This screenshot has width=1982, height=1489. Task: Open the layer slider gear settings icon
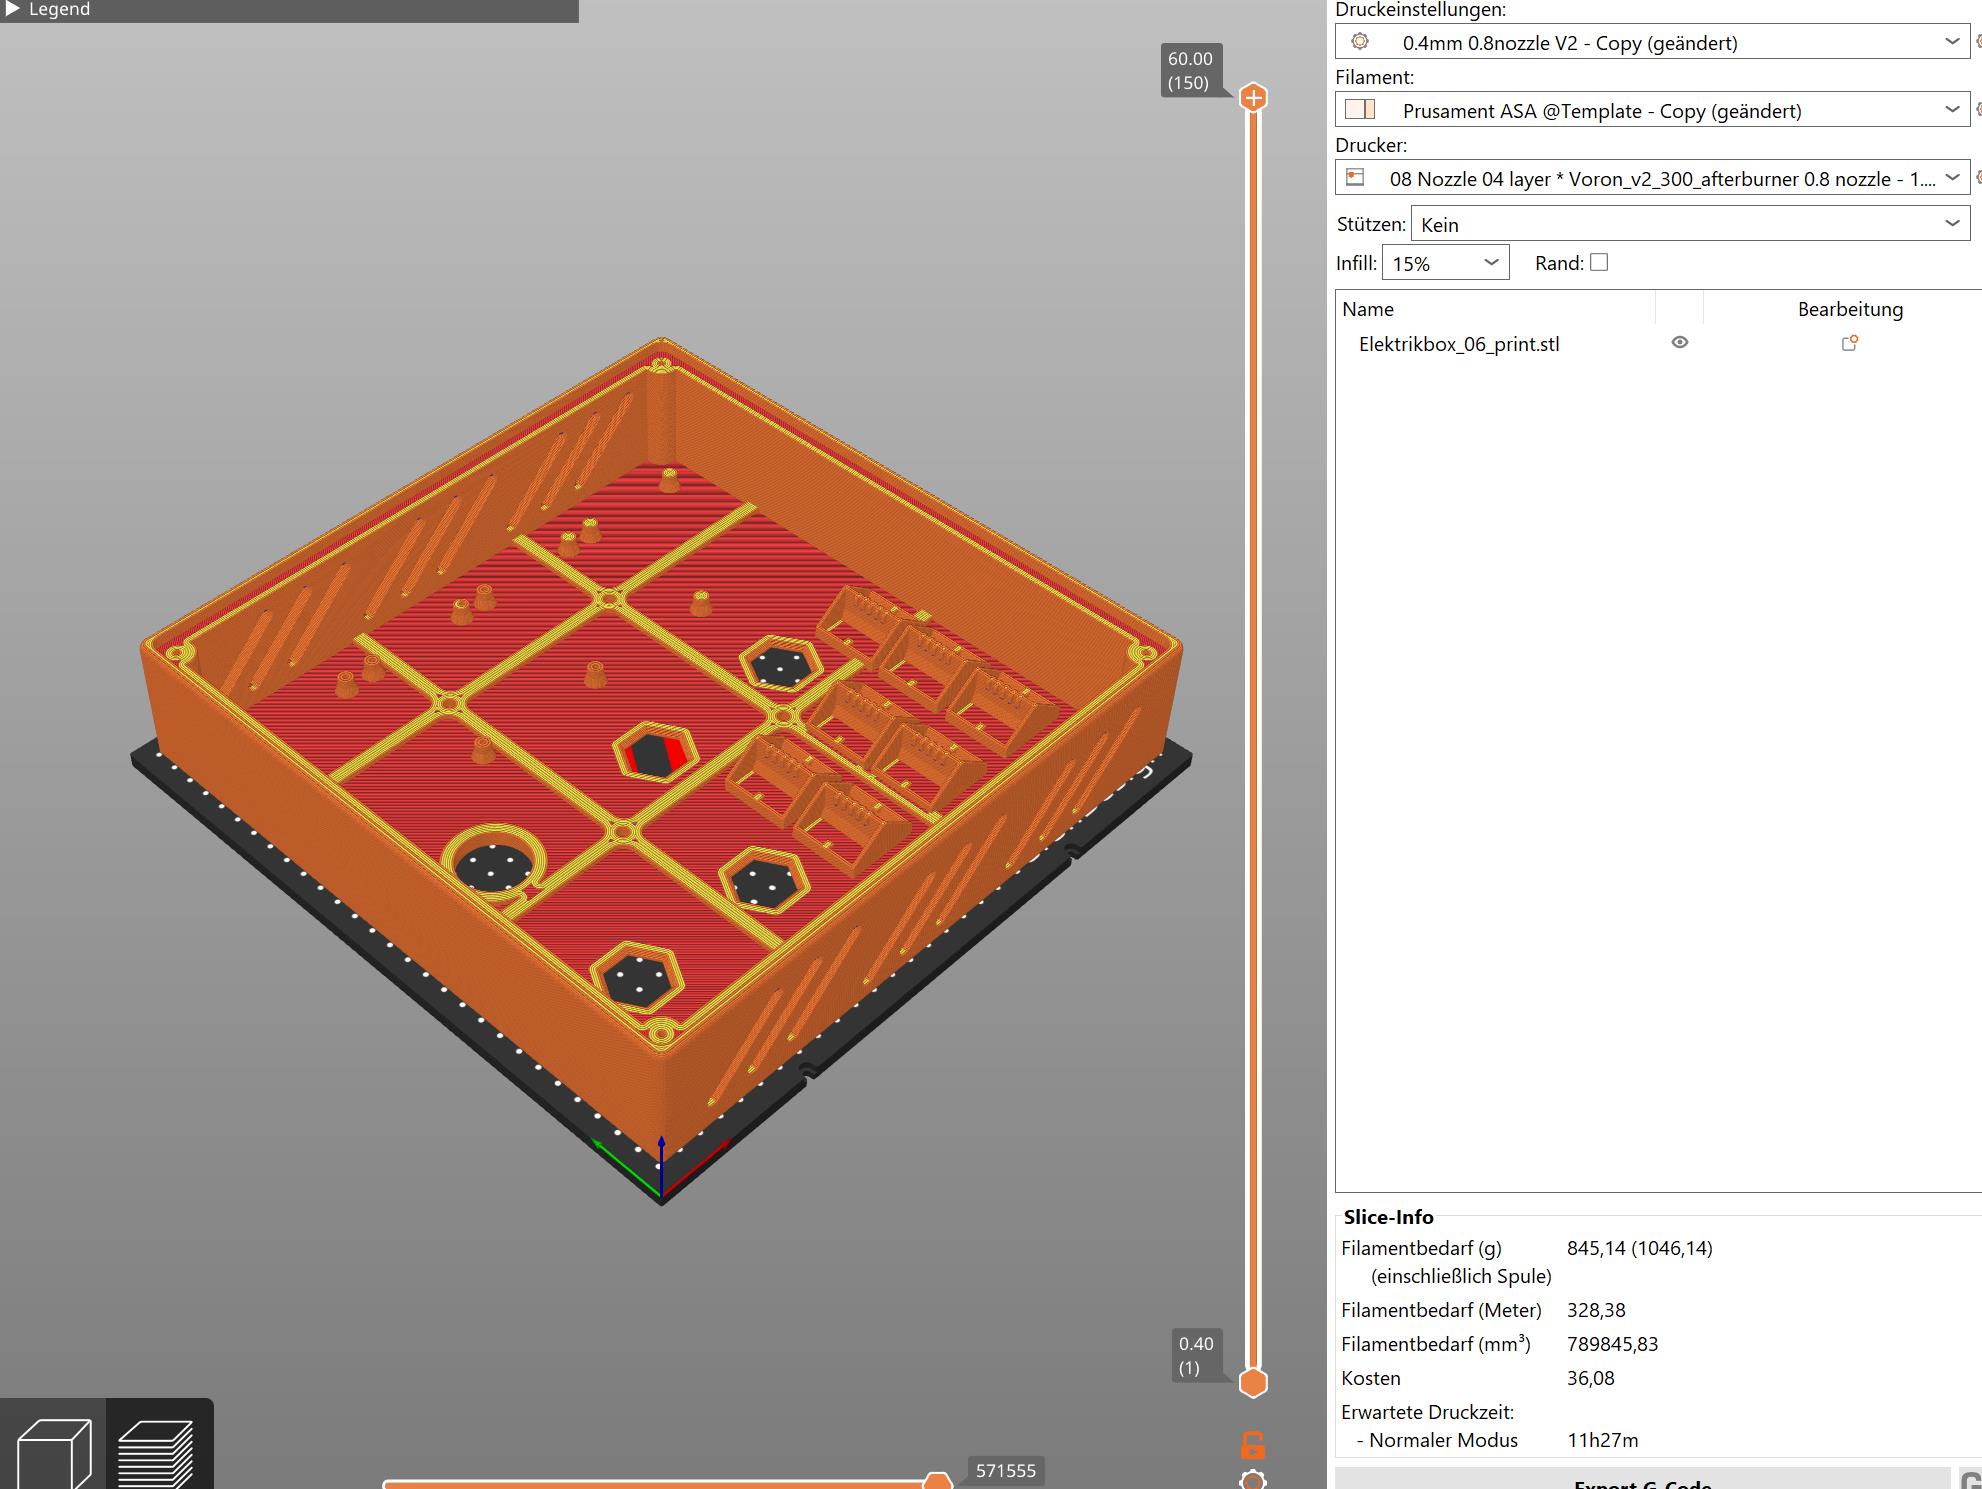(1253, 1480)
